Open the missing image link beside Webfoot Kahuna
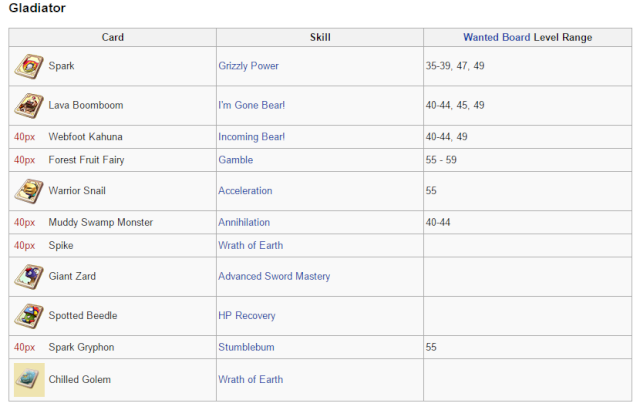This screenshot has width=640, height=410. [24, 137]
